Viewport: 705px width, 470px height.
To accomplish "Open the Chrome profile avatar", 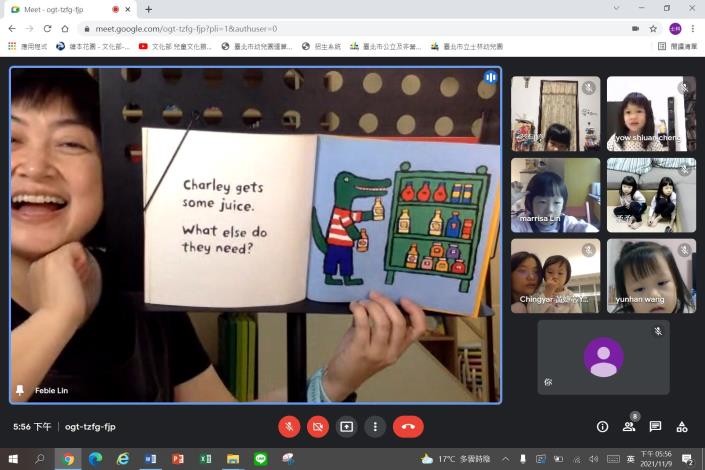I will pyautogui.click(x=675, y=29).
